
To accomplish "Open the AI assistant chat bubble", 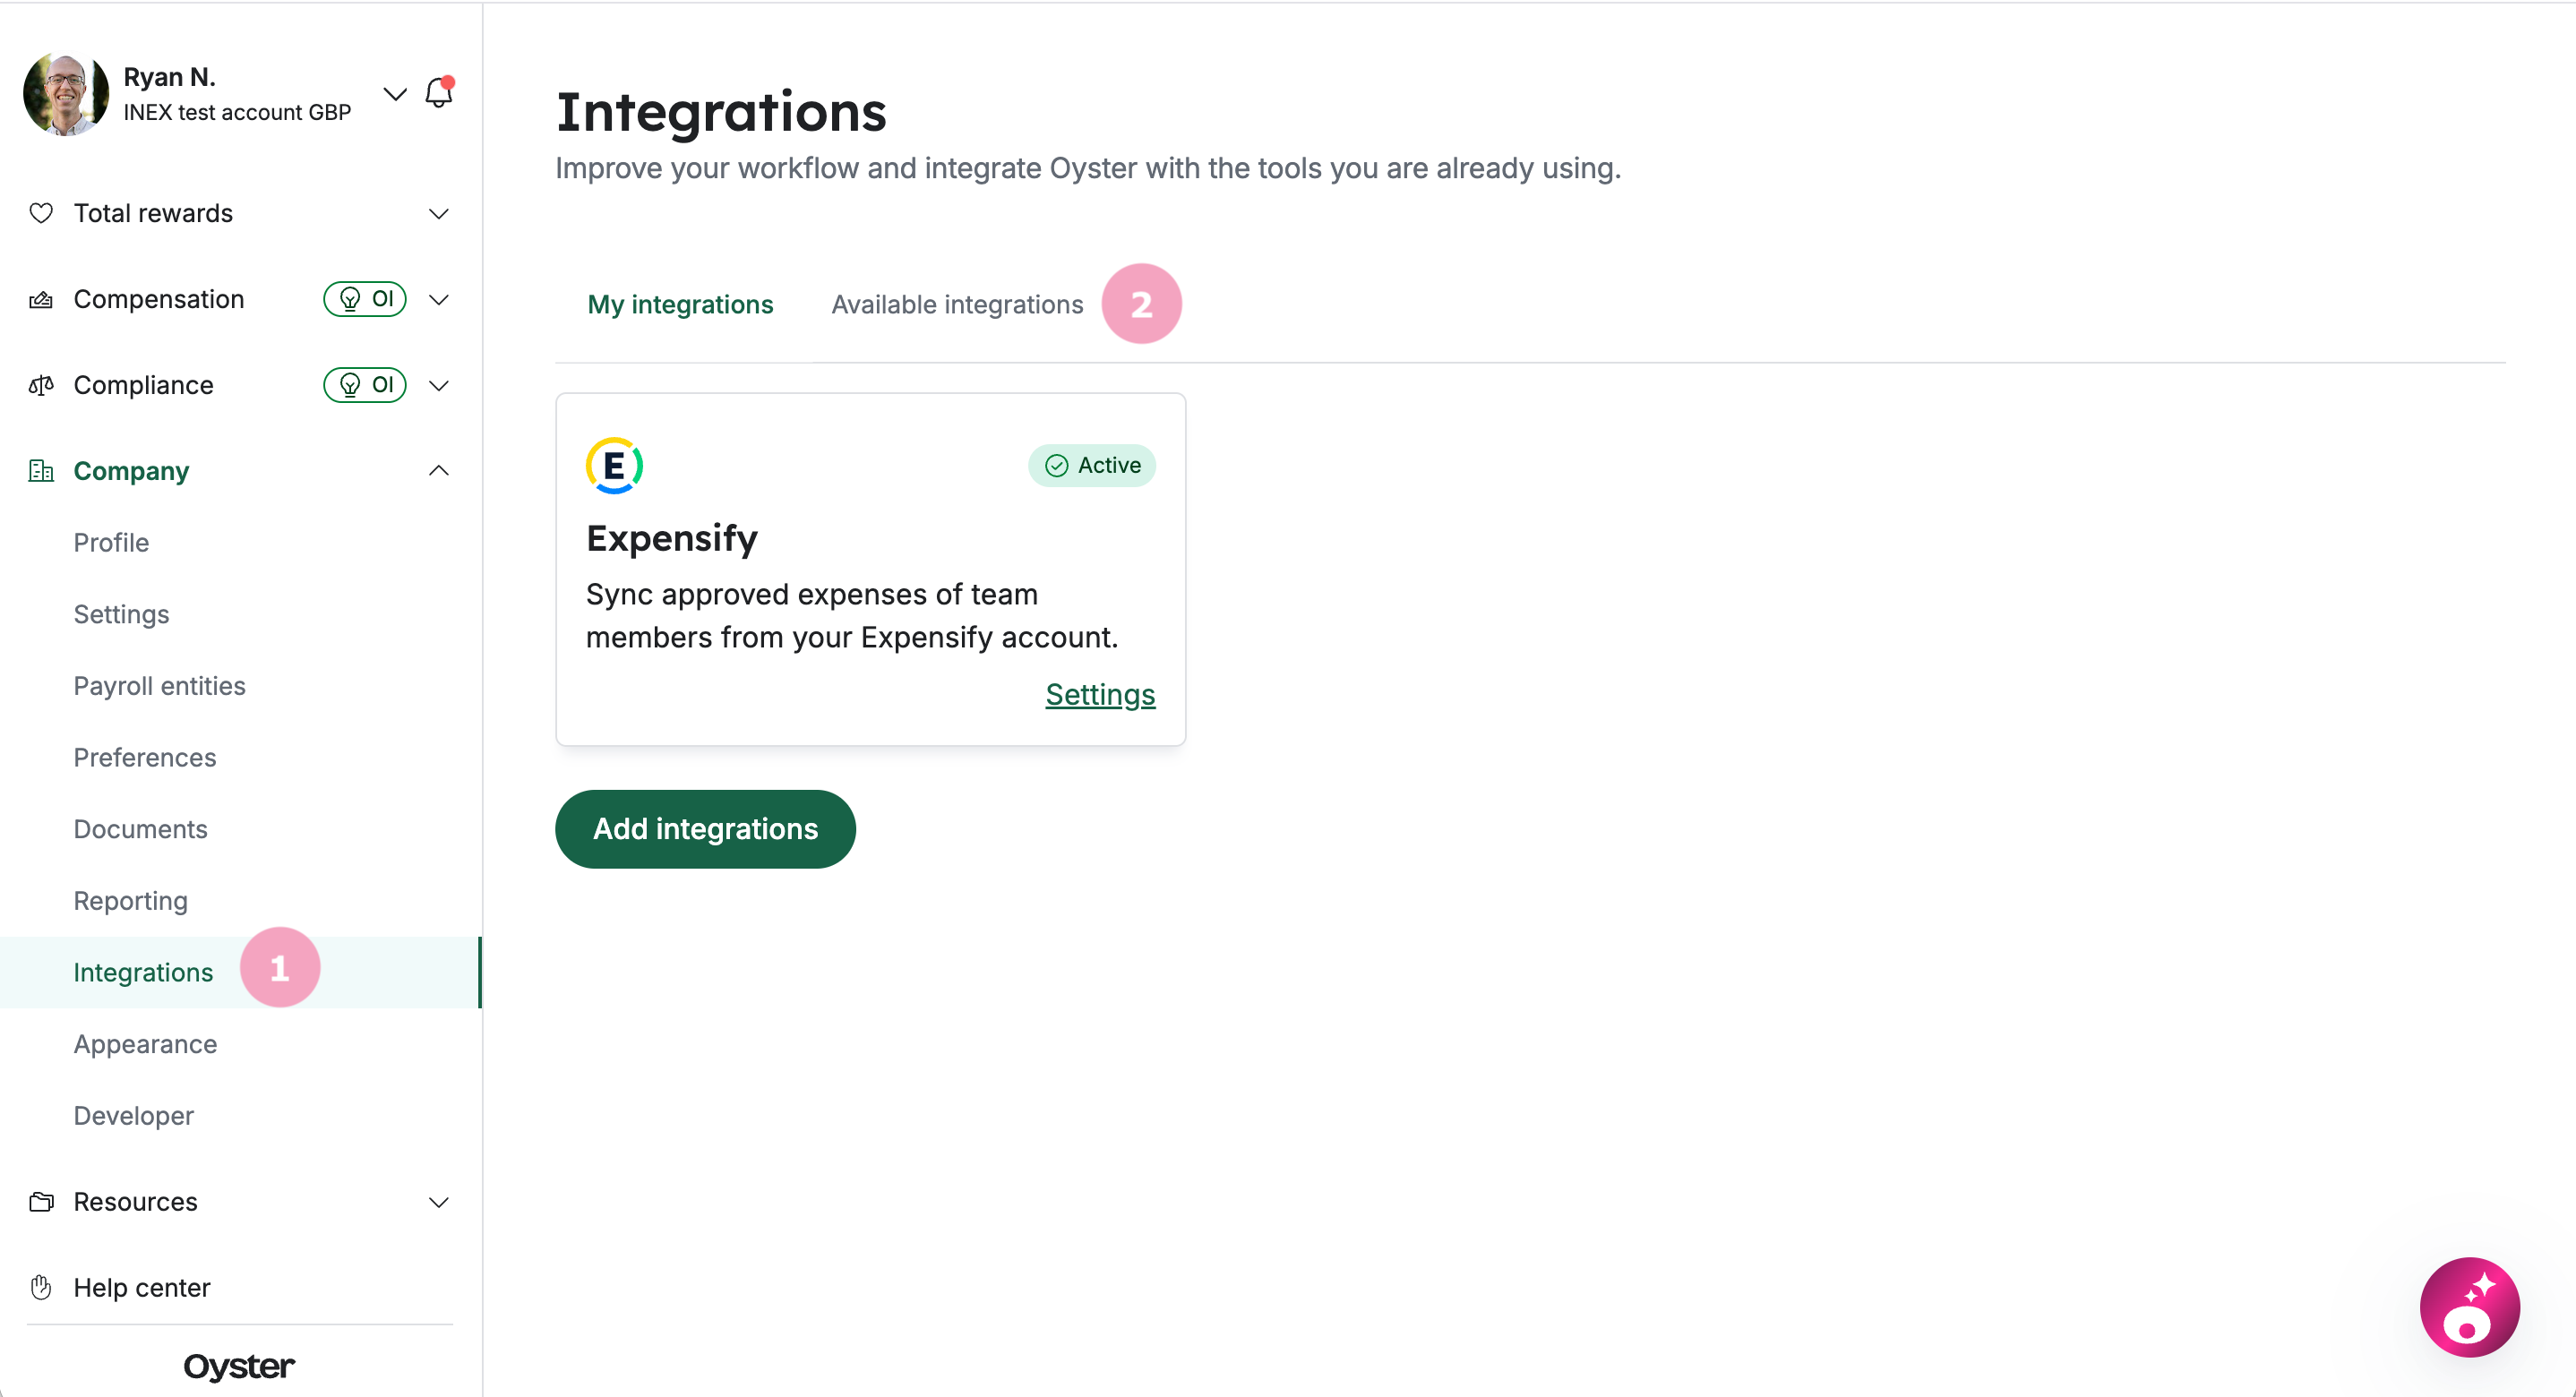I will click(2469, 1307).
